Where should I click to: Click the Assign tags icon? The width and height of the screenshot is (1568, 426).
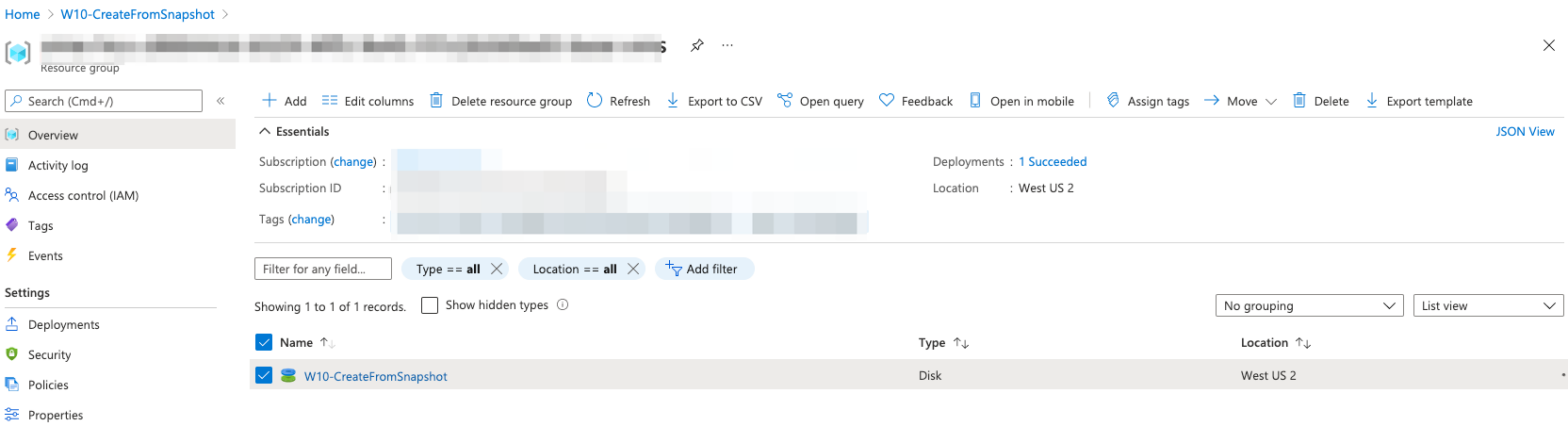[1112, 101]
